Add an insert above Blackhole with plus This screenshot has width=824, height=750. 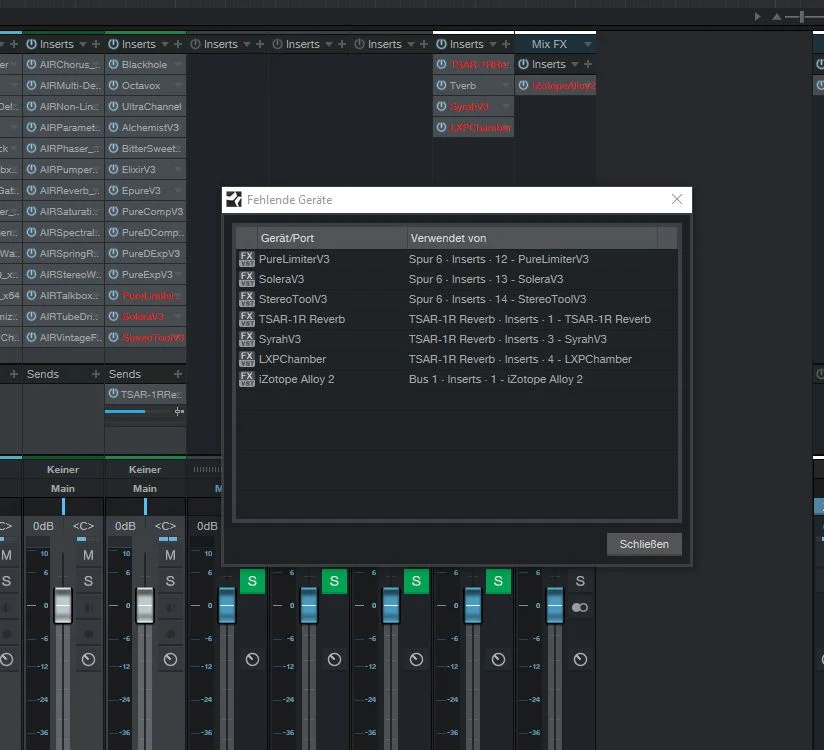tap(178, 44)
